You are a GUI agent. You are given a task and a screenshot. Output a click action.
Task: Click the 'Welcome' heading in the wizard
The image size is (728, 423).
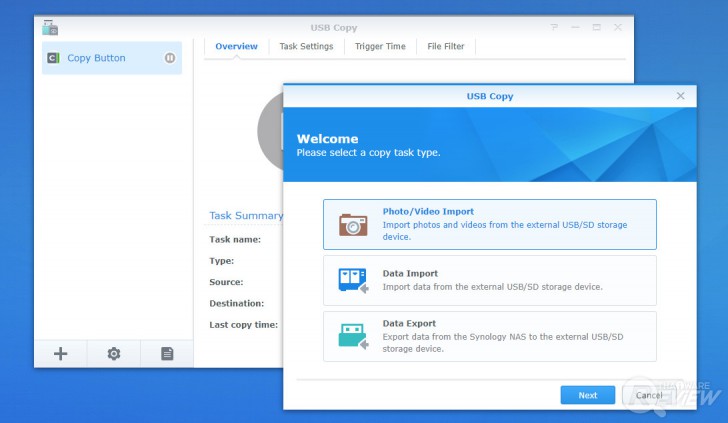(327, 139)
